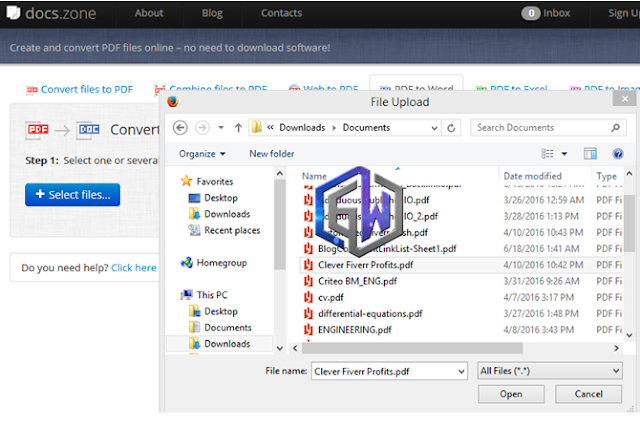Click the file list scroll up arrow
640x448 pixels.
coord(629,174)
